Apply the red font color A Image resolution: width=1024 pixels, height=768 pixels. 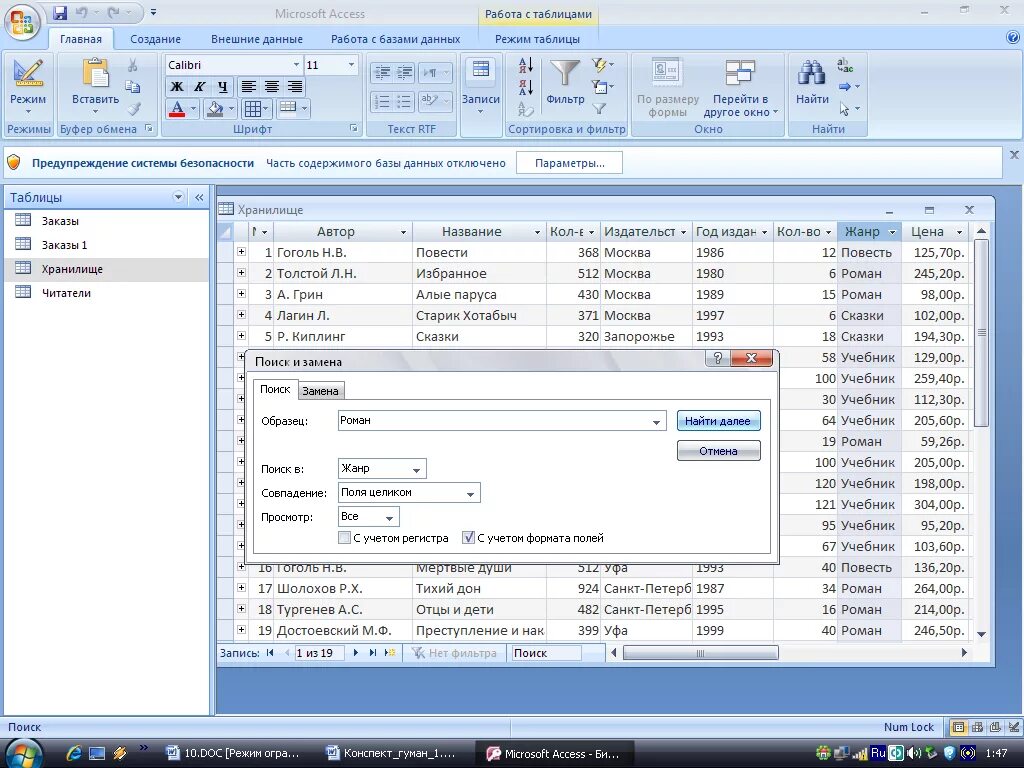click(x=177, y=108)
